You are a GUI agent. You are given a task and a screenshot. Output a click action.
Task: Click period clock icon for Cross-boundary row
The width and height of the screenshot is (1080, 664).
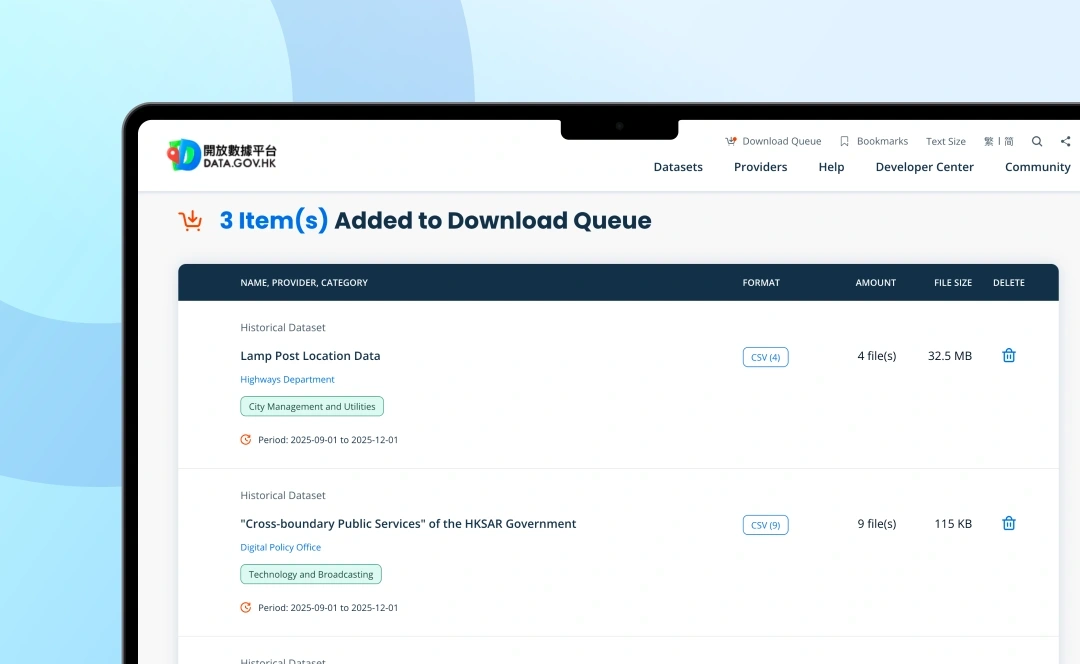245,608
